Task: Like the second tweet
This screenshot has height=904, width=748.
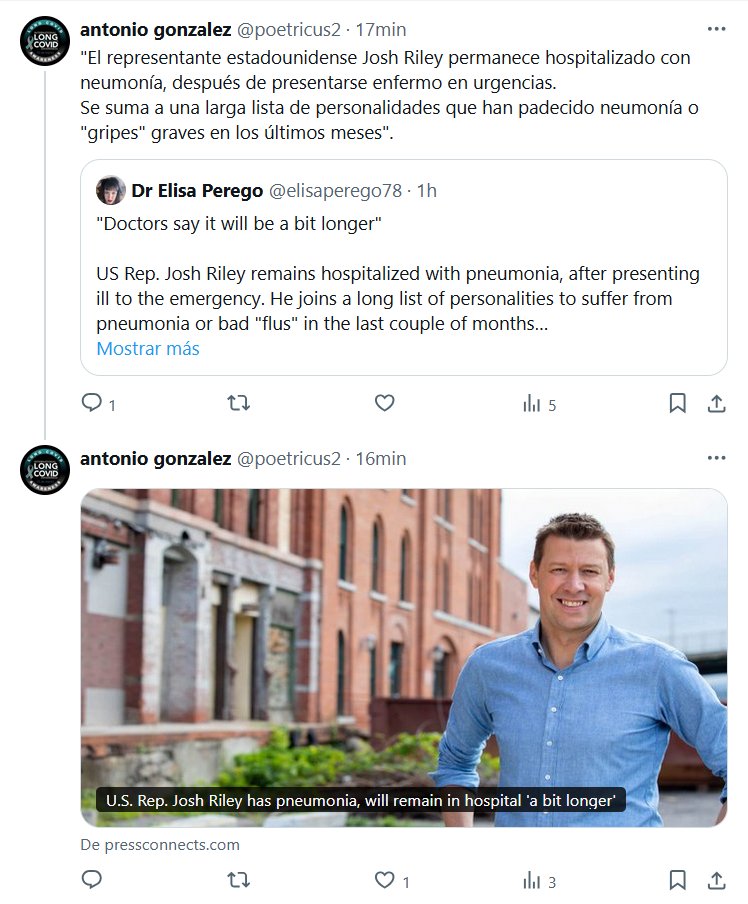Action: point(385,880)
